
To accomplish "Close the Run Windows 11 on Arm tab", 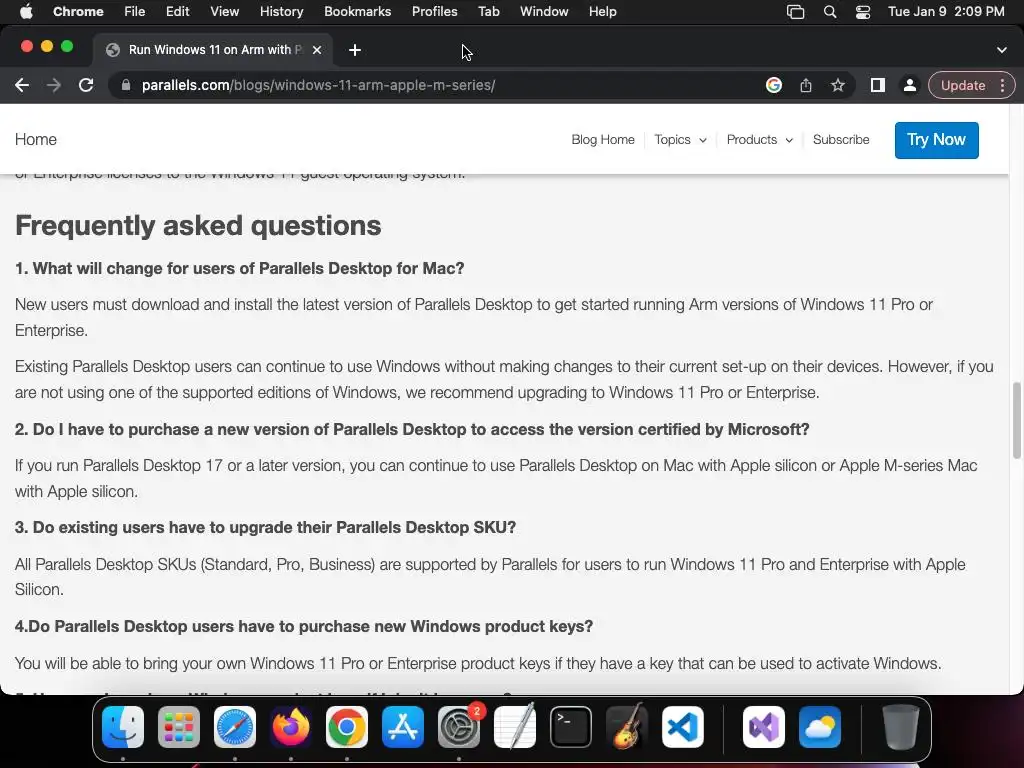I will coord(317,50).
